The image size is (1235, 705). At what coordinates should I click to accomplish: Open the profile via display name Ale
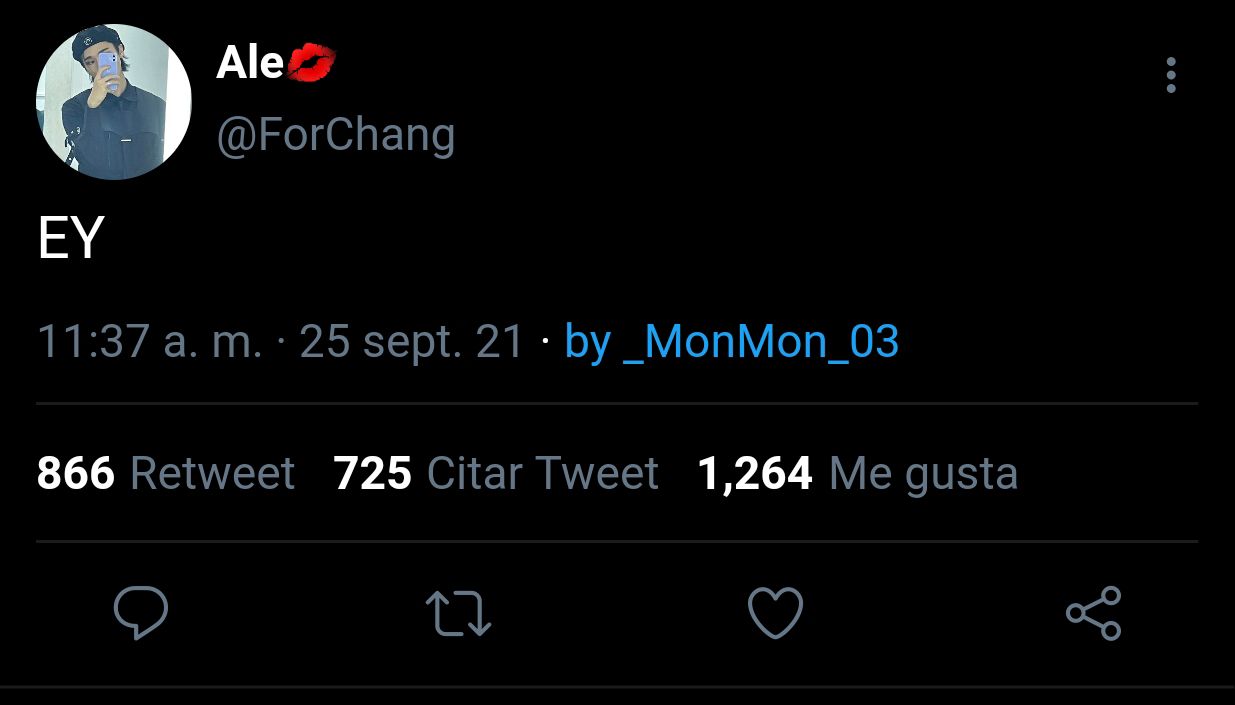[250, 64]
